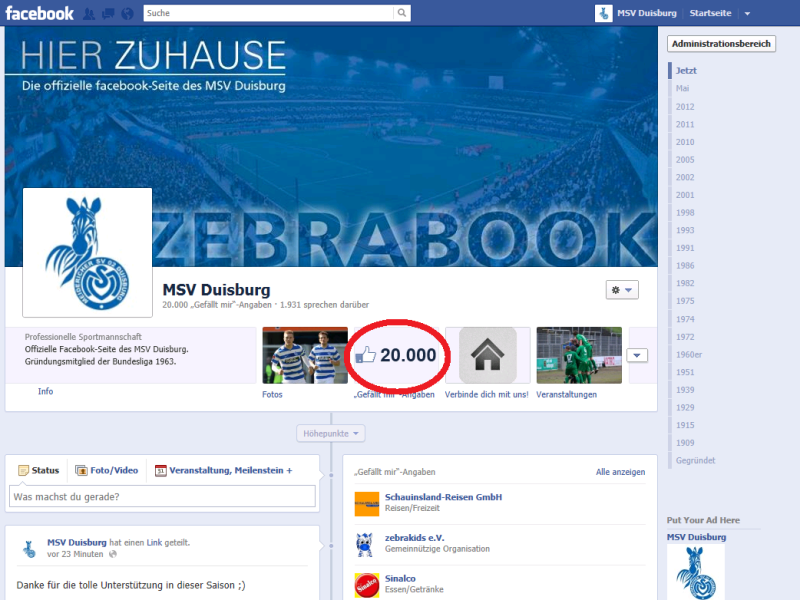The image size is (800, 600).
Task: Open Sinalco page link
Action: 400,579
